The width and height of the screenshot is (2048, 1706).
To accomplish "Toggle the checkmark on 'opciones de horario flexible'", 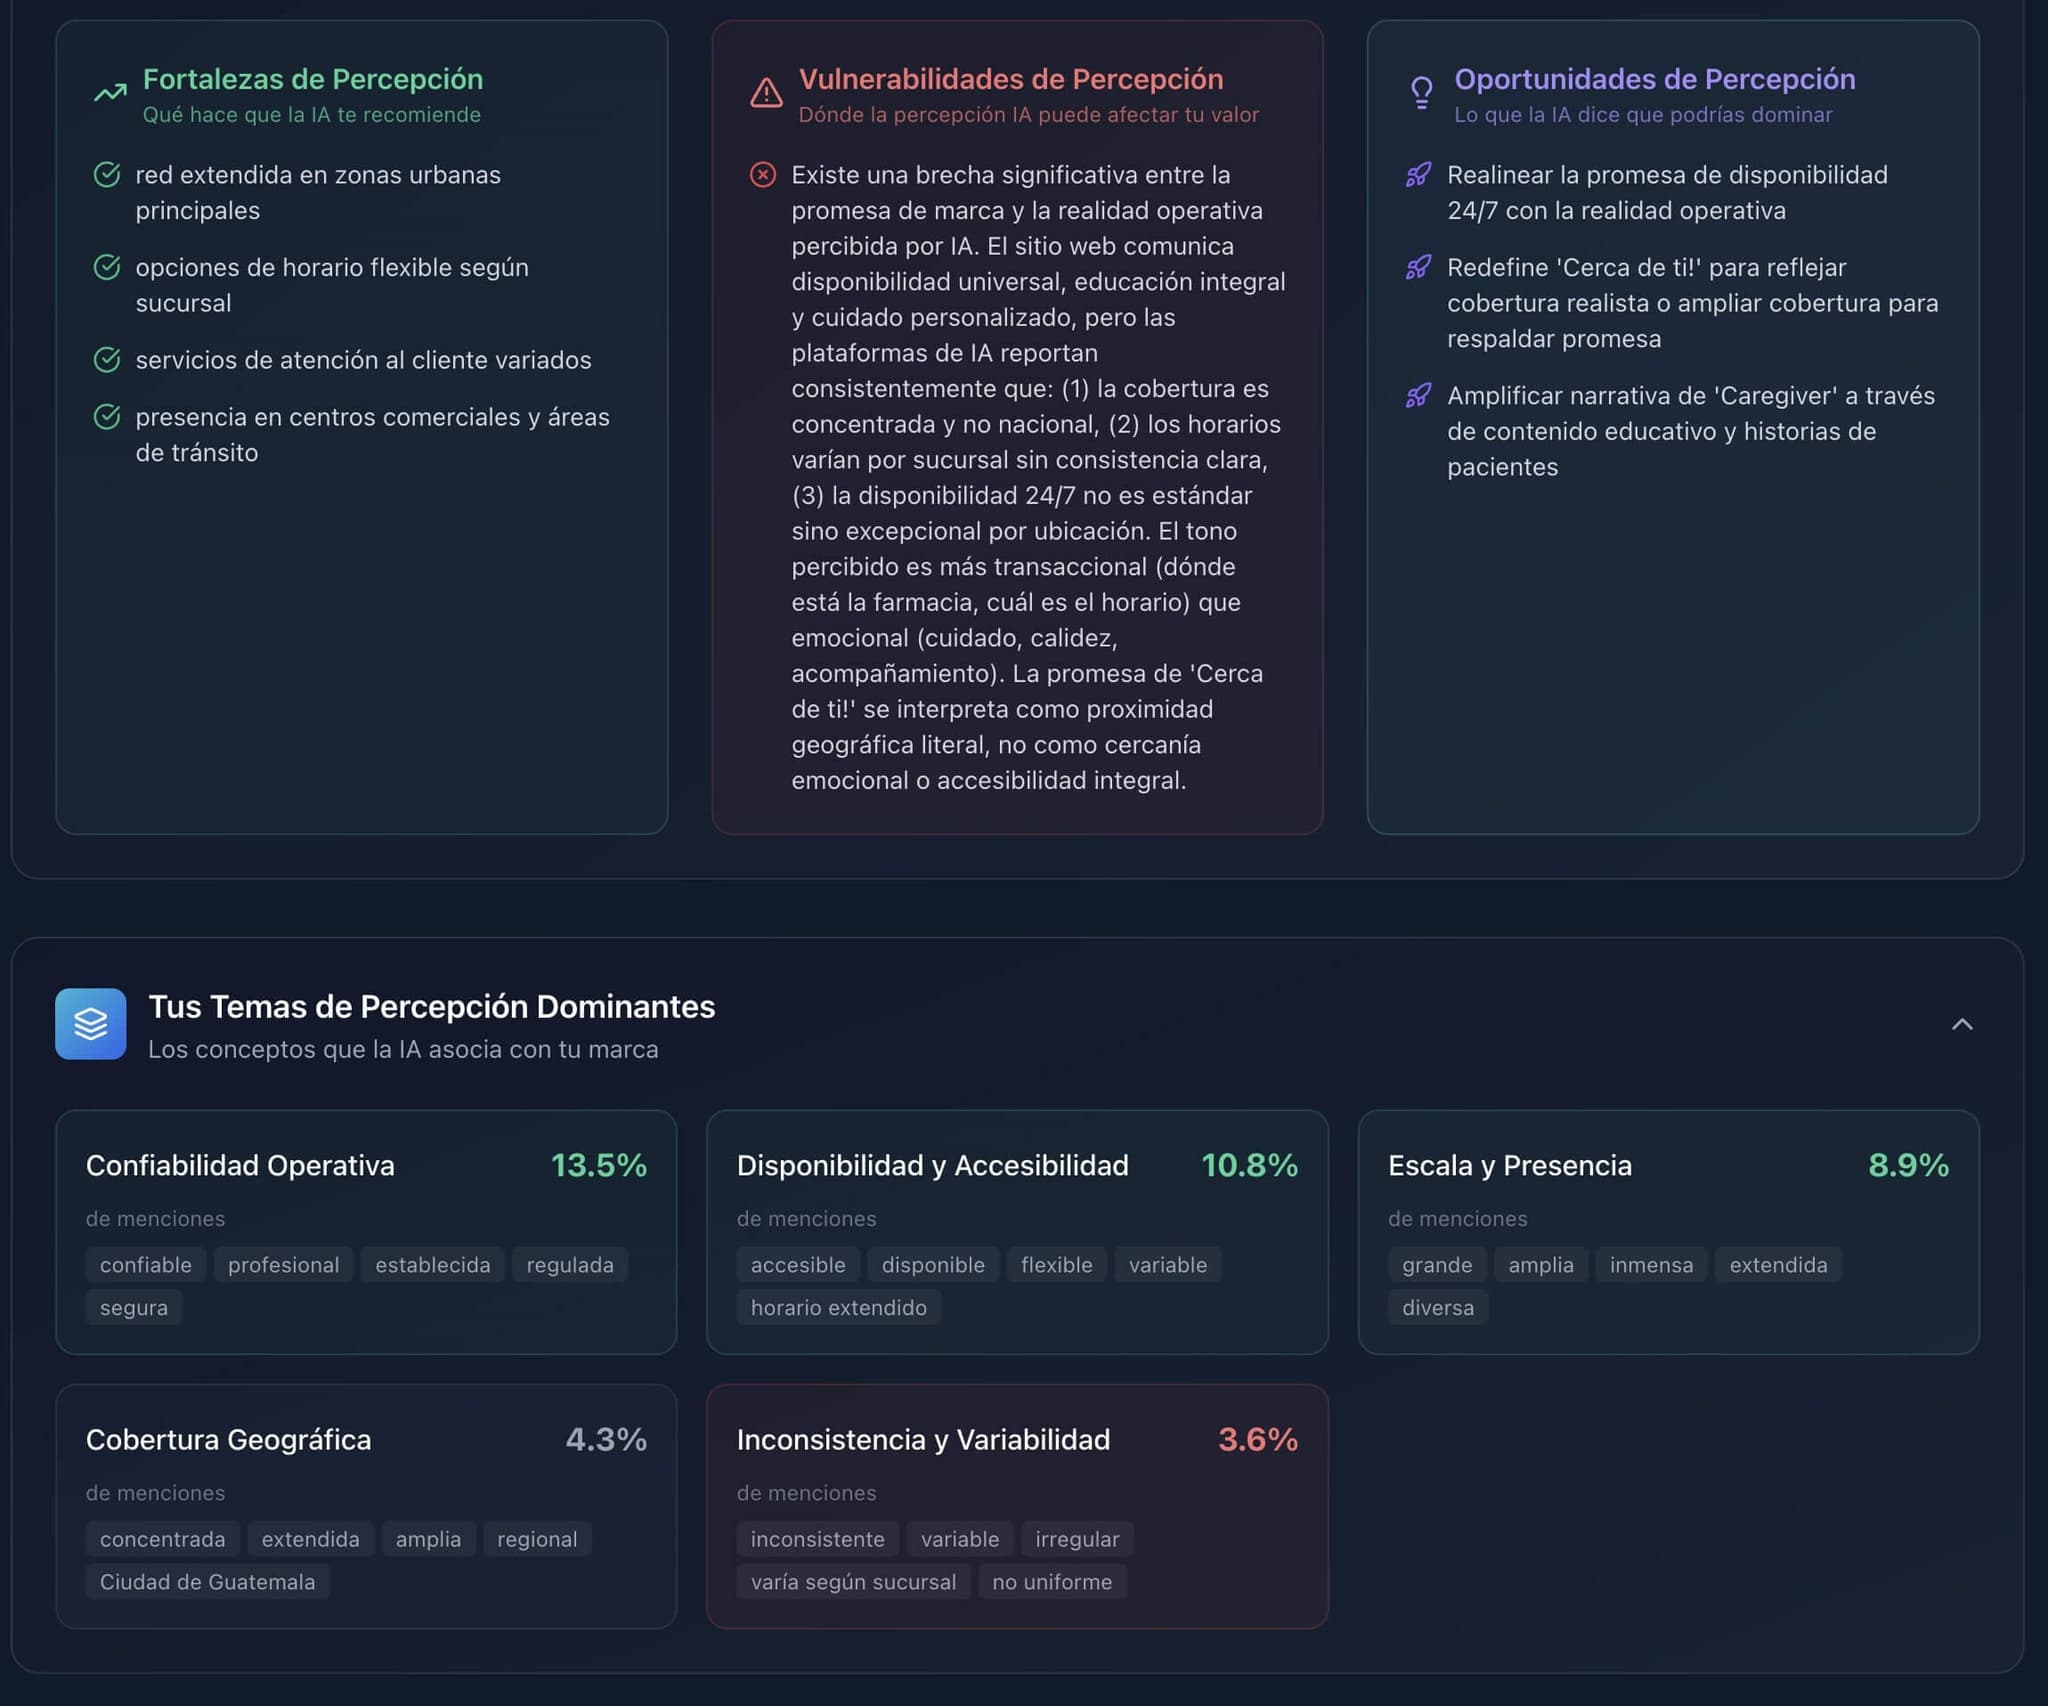I will point(108,268).
